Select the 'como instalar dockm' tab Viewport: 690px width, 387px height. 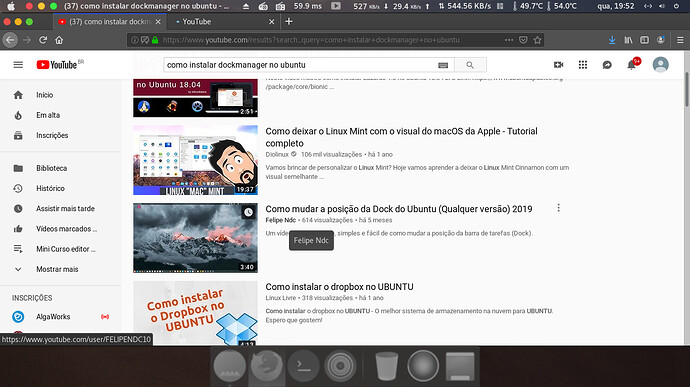[x=110, y=21]
